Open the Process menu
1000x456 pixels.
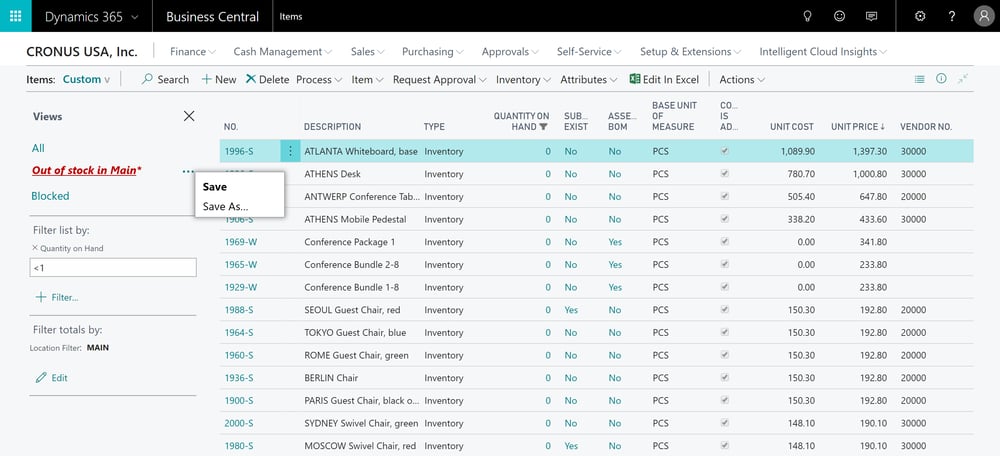pos(319,80)
